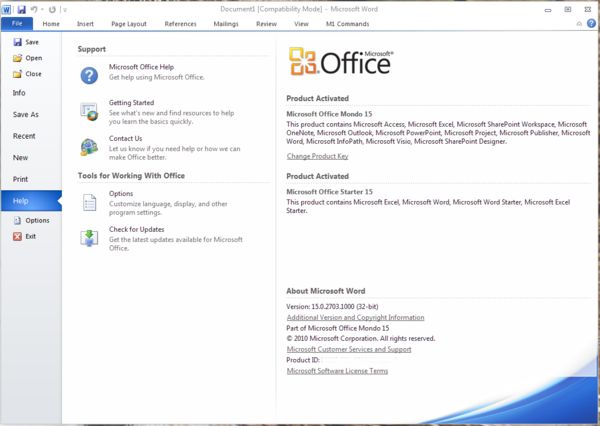Image resolution: width=600 pixels, height=426 pixels.
Task: Click the Check for Updates download icon
Action: click(x=89, y=238)
